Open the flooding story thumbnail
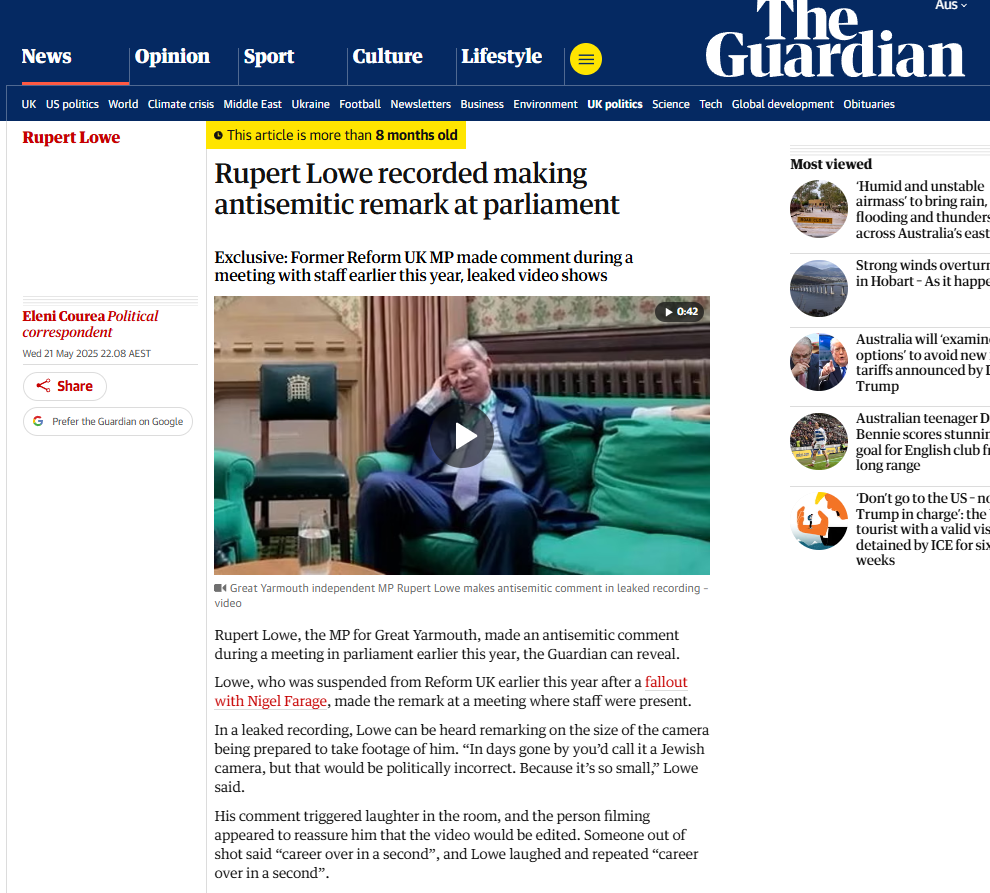Screen dimensions: 990x893 coord(818,209)
